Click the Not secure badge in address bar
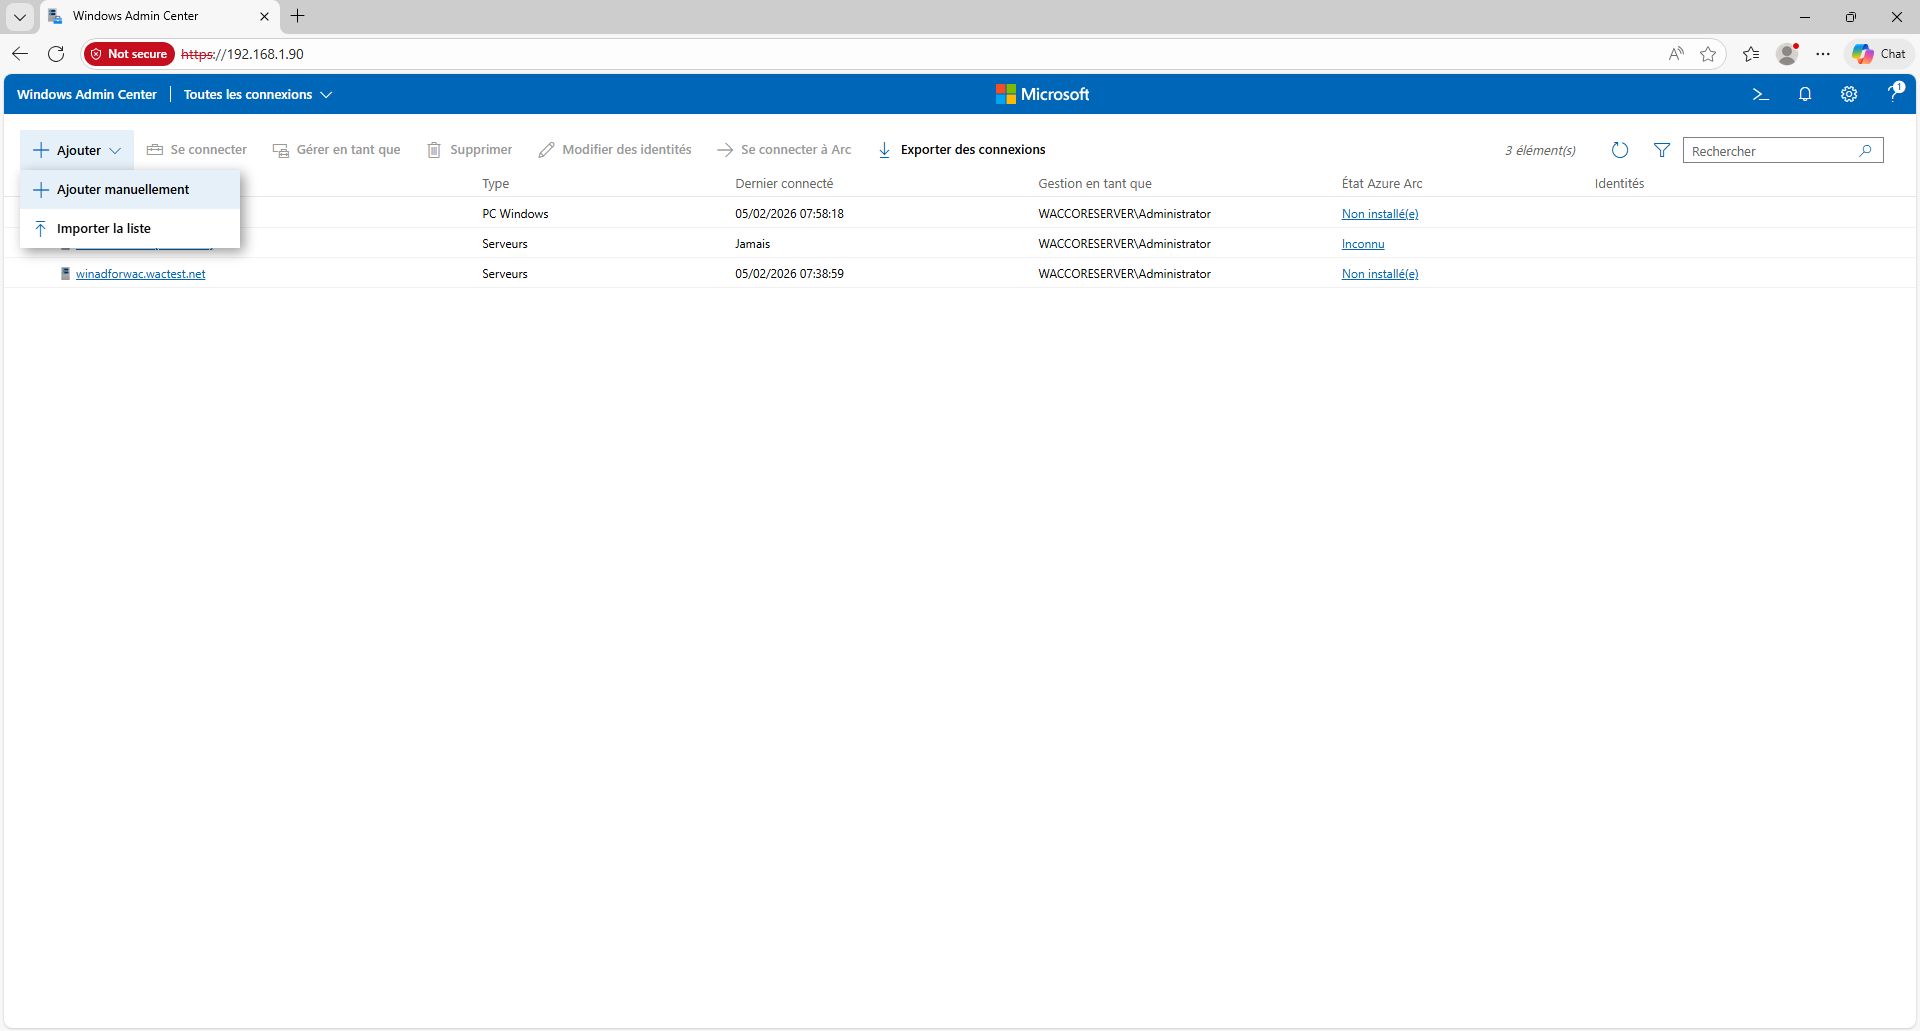This screenshot has height=1031, width=1920. (129, 54)
